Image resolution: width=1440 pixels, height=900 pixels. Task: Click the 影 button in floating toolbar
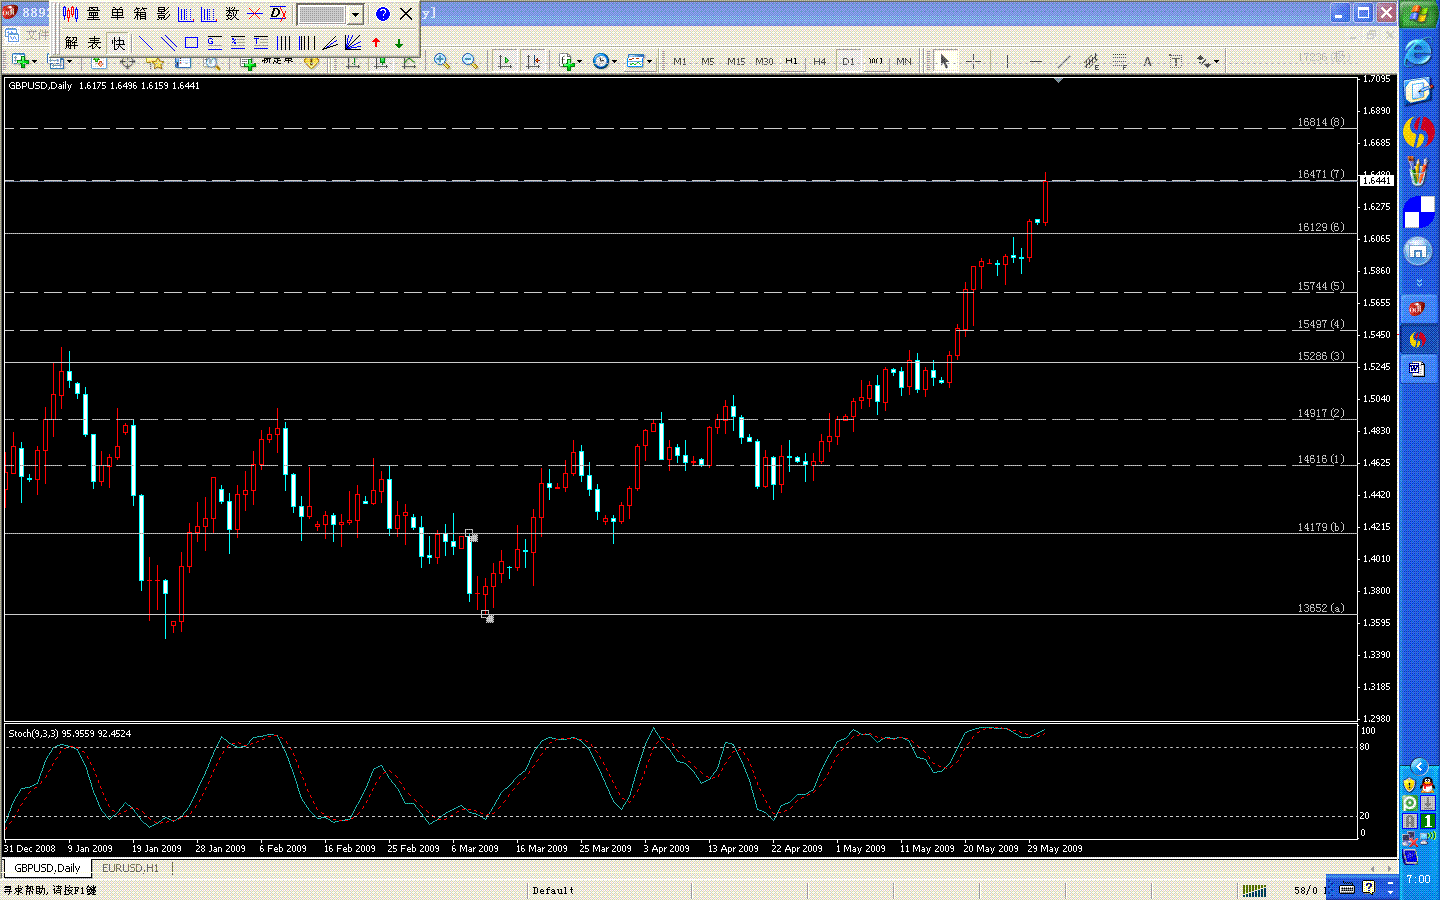[163, 14]
